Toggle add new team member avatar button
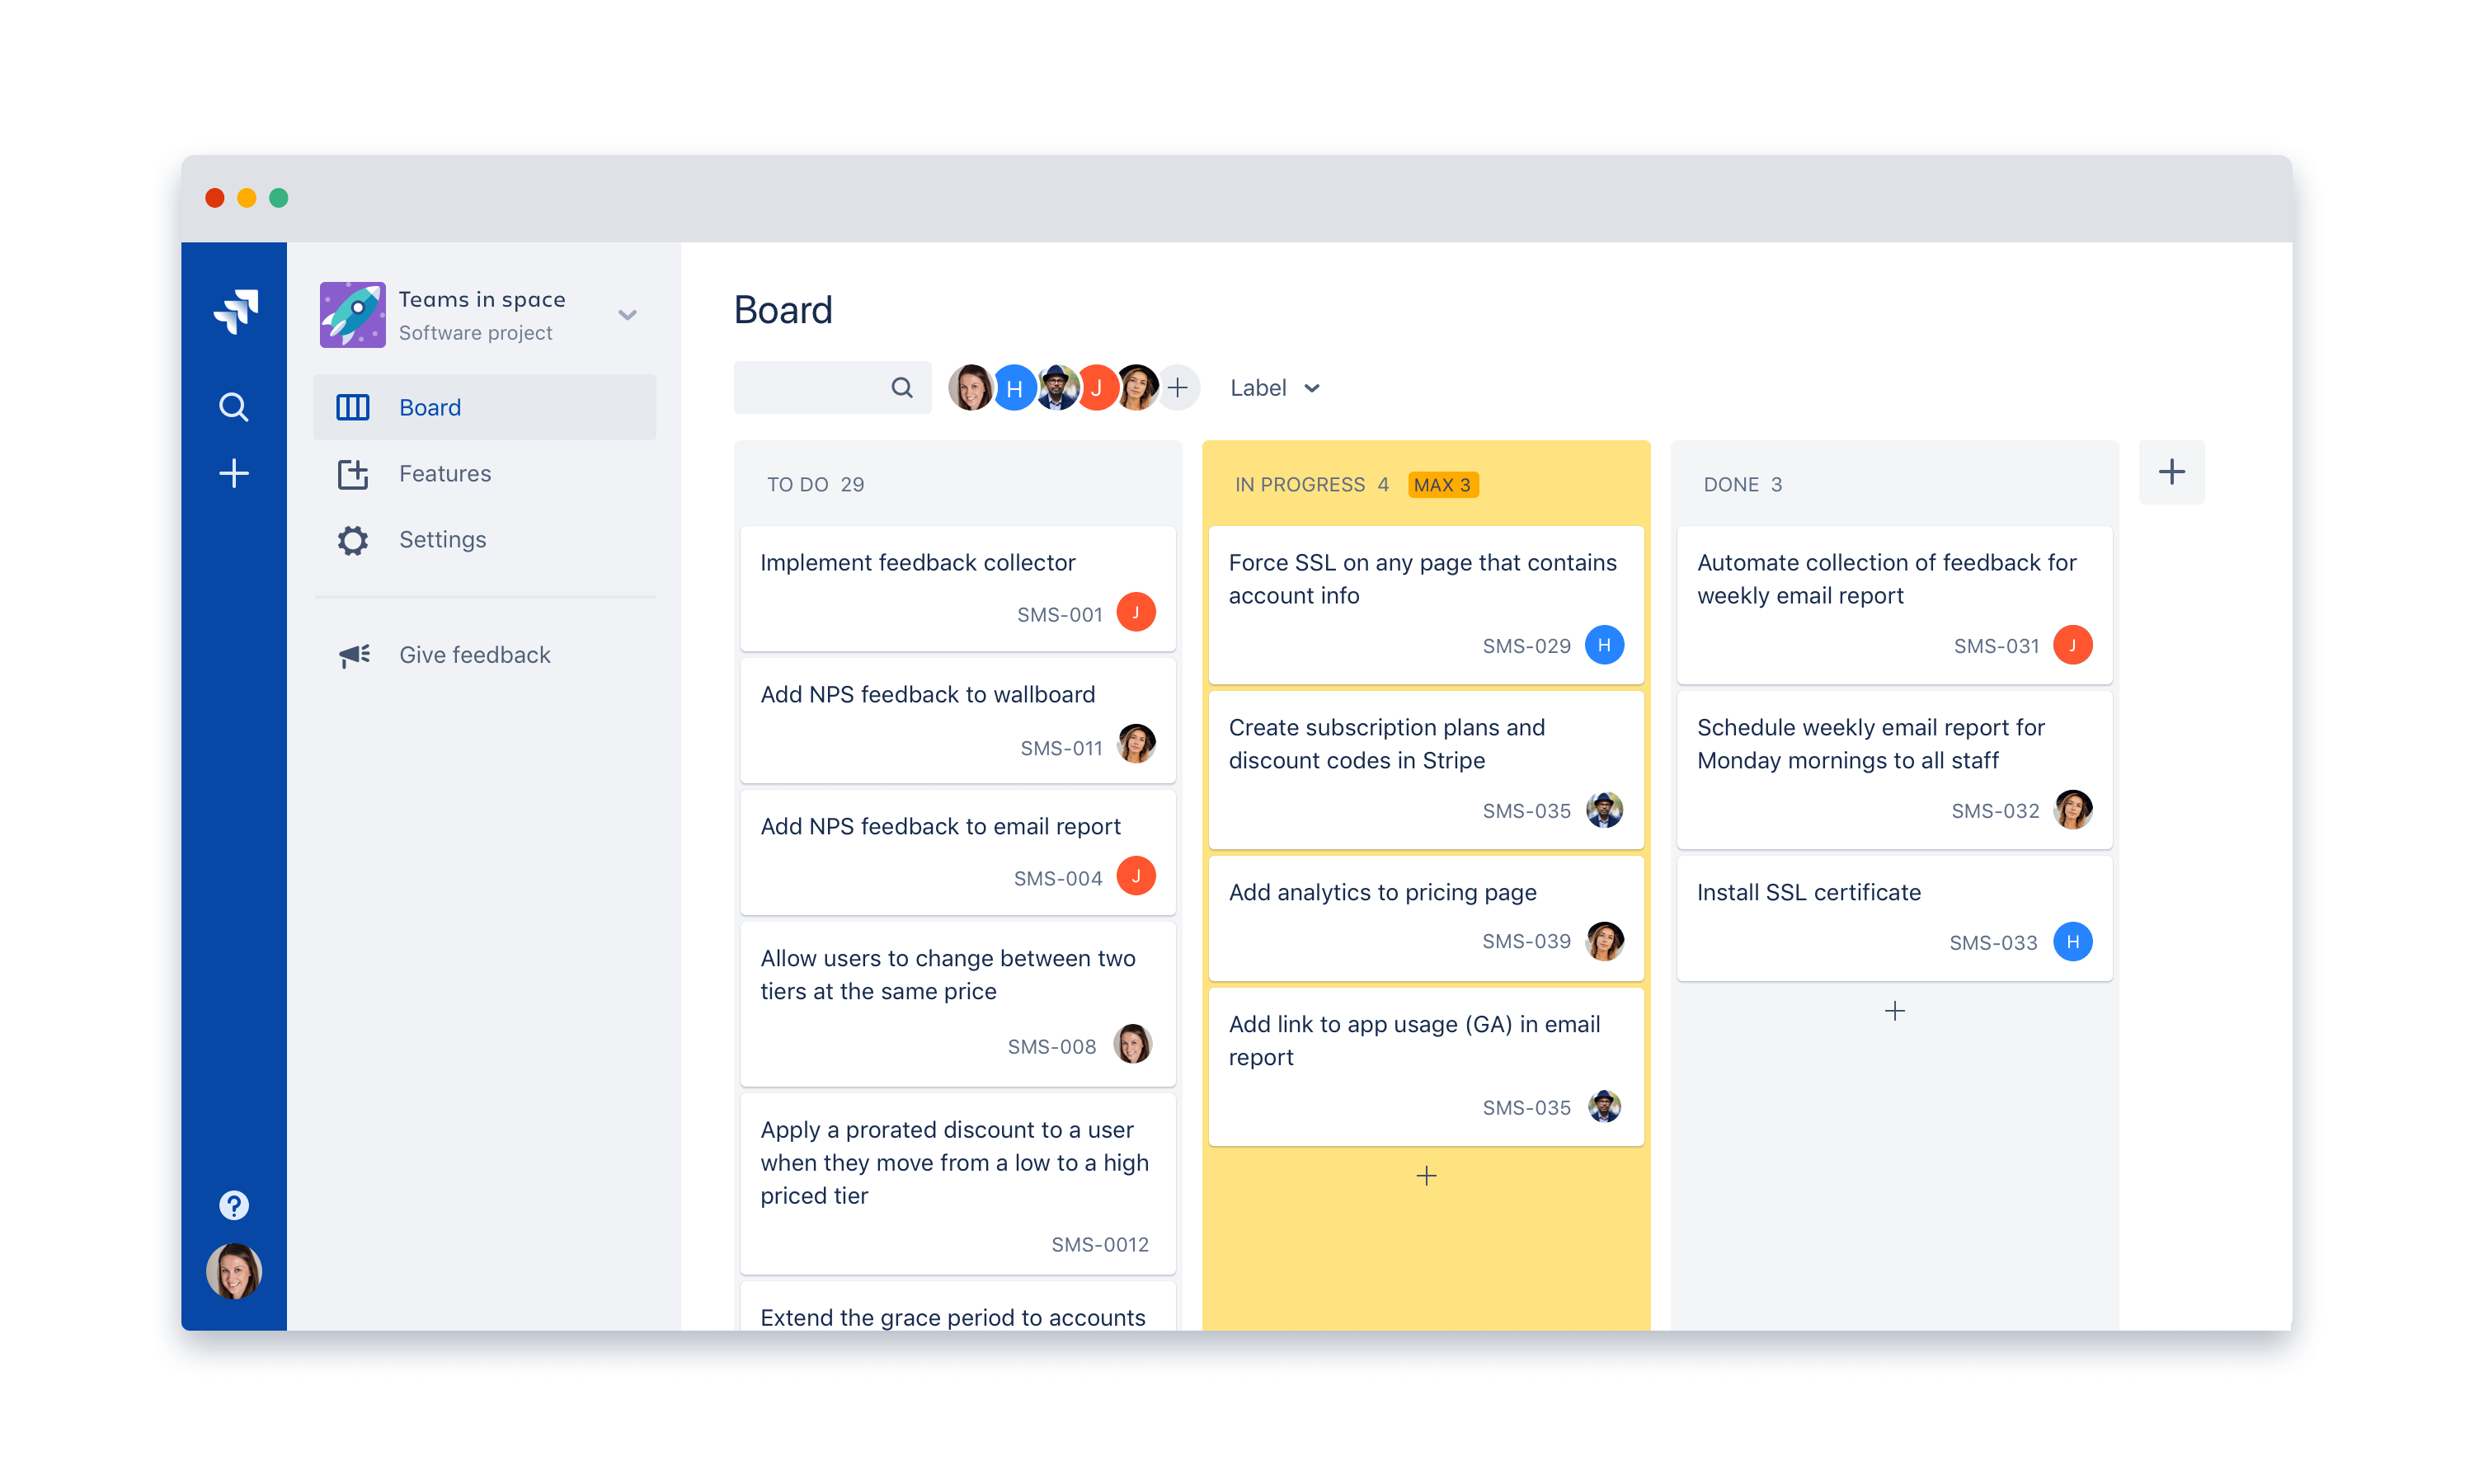 (1180, 388)
